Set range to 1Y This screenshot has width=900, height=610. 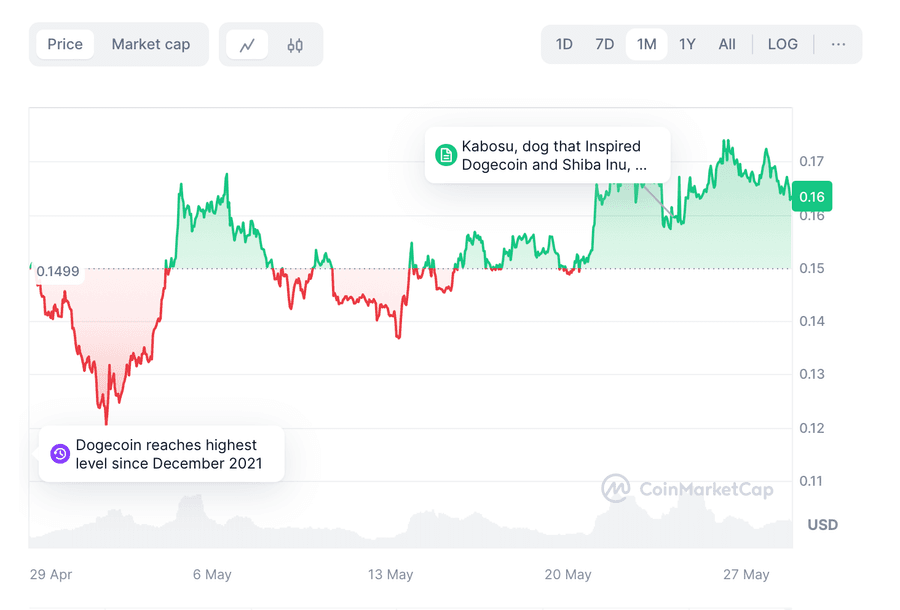687,44
